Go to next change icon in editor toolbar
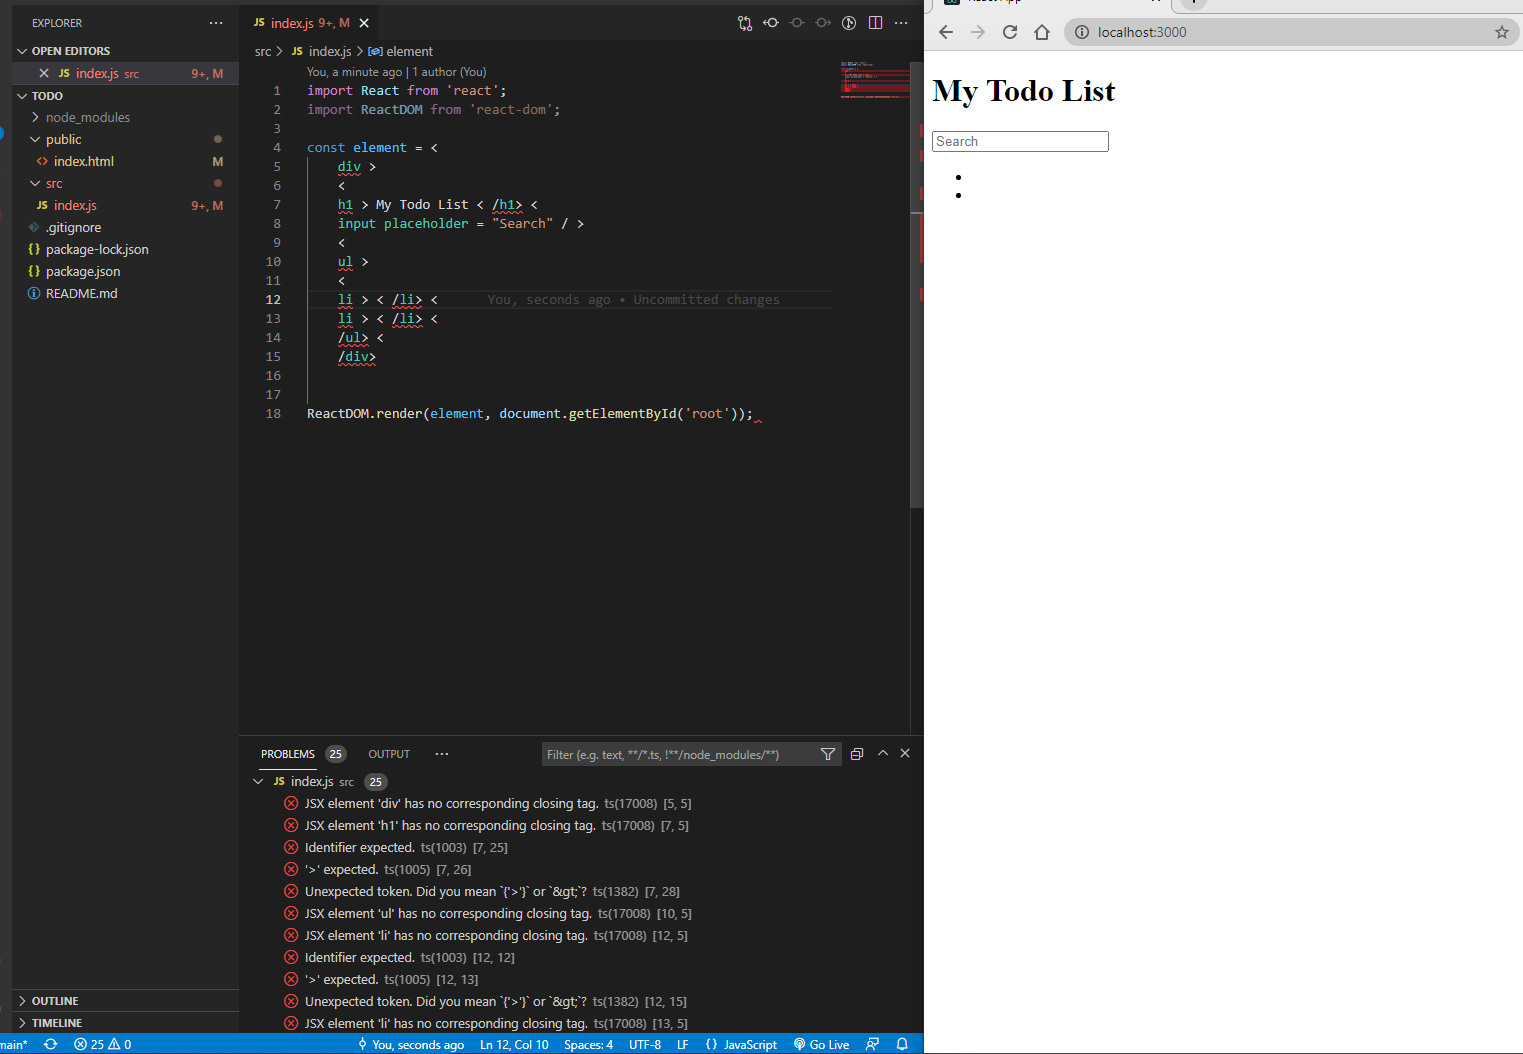This screenshot has width=1523, height=1054. [x=823, y=23]
